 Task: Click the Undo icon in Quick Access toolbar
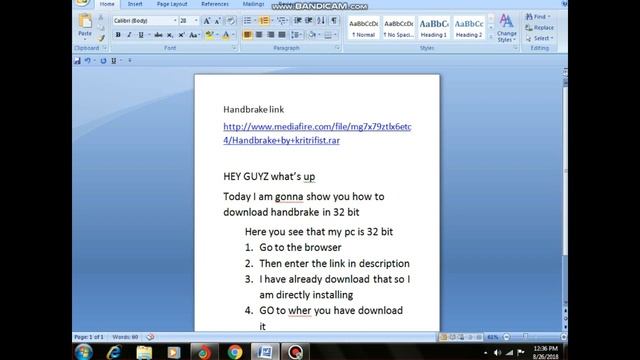click(x=87, y=61)
